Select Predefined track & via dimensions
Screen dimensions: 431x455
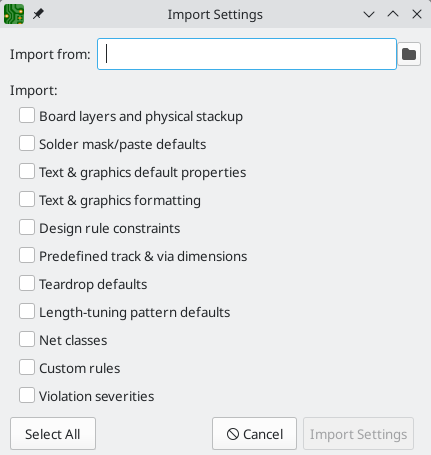[27, 256]
